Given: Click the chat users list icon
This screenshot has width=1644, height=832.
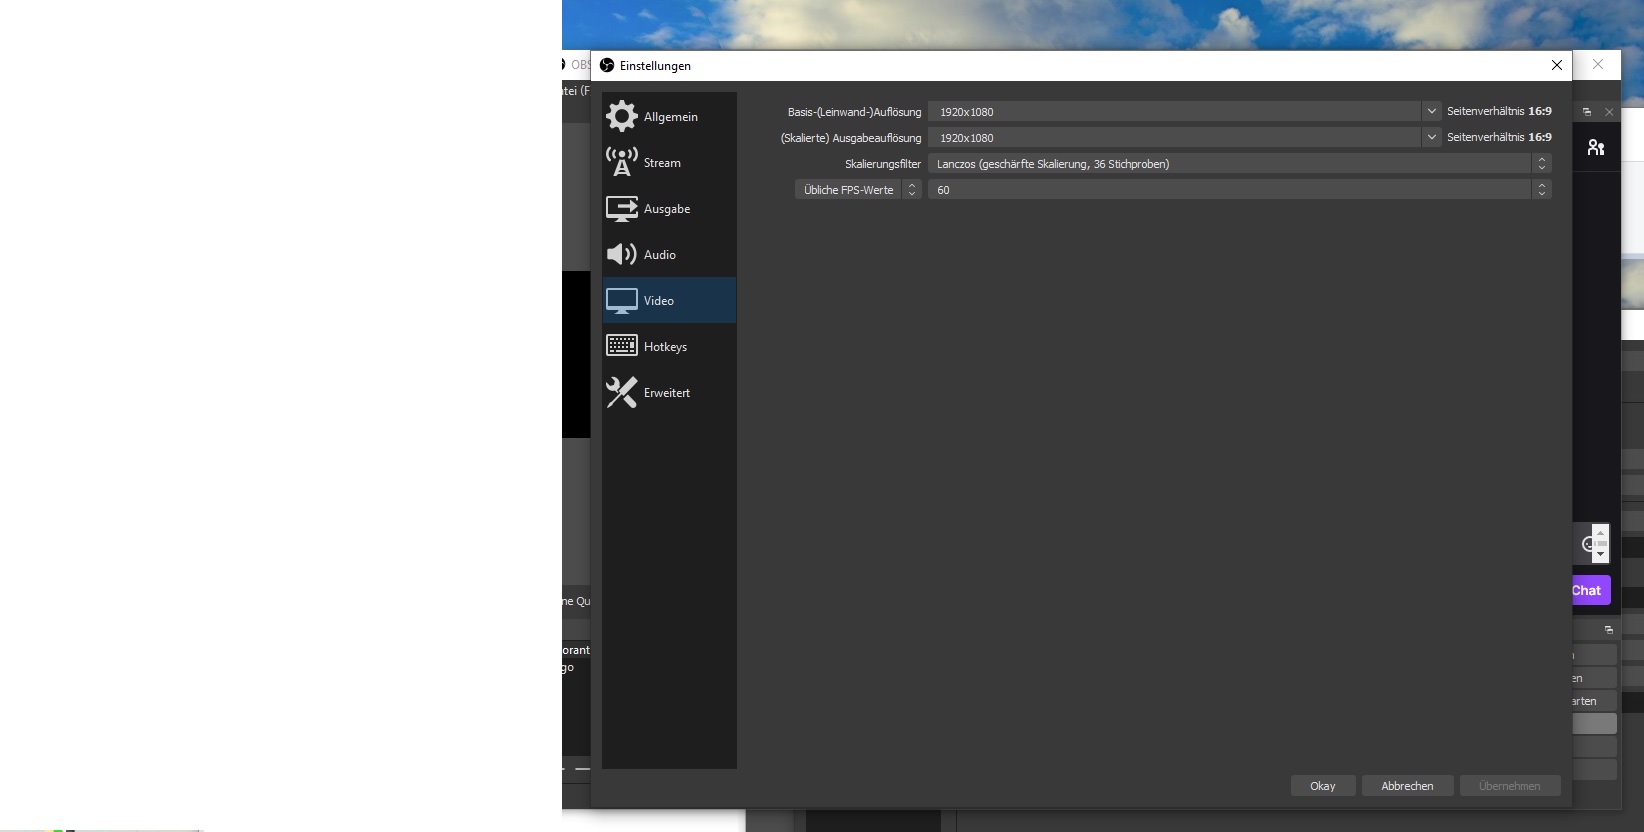Looking at the screenshot, I should click(x=1595, y=148).
